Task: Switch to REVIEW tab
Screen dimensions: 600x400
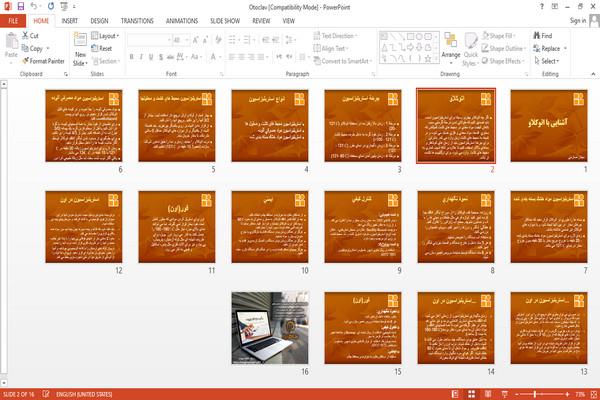Action: [x=261, y=21]
